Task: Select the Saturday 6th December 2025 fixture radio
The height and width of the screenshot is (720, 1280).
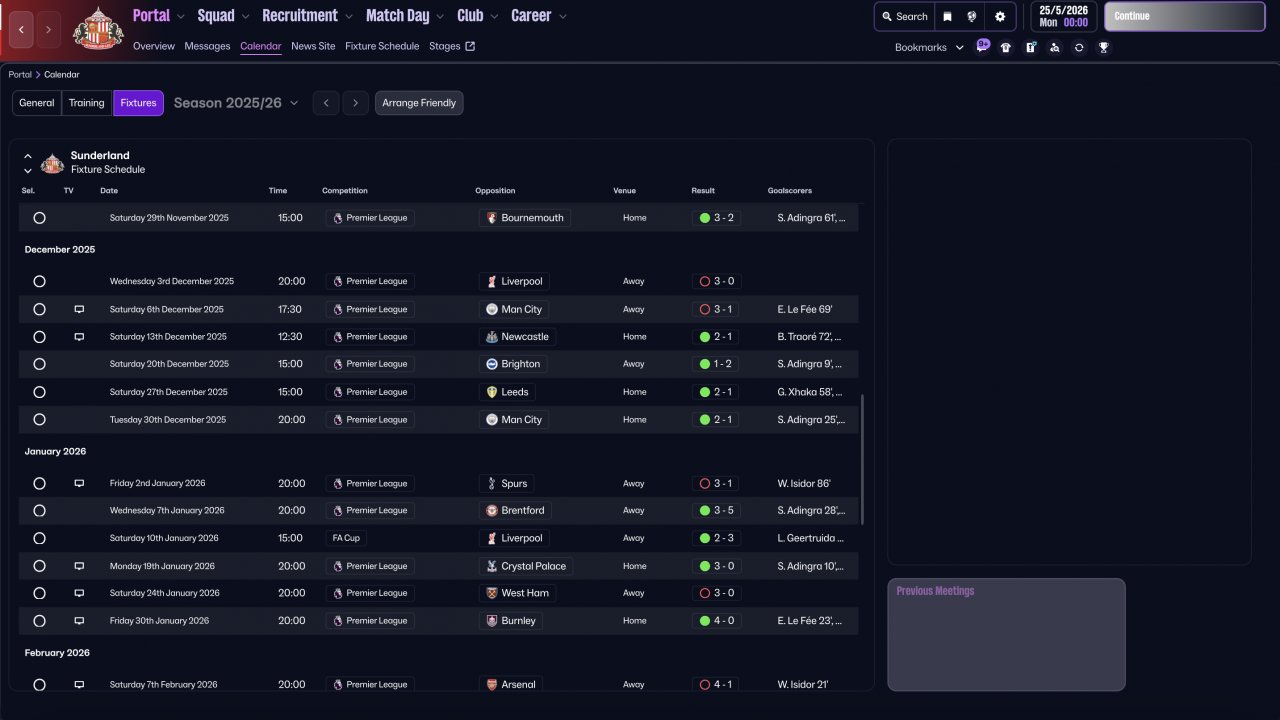Action: click(x=39, y=310)
